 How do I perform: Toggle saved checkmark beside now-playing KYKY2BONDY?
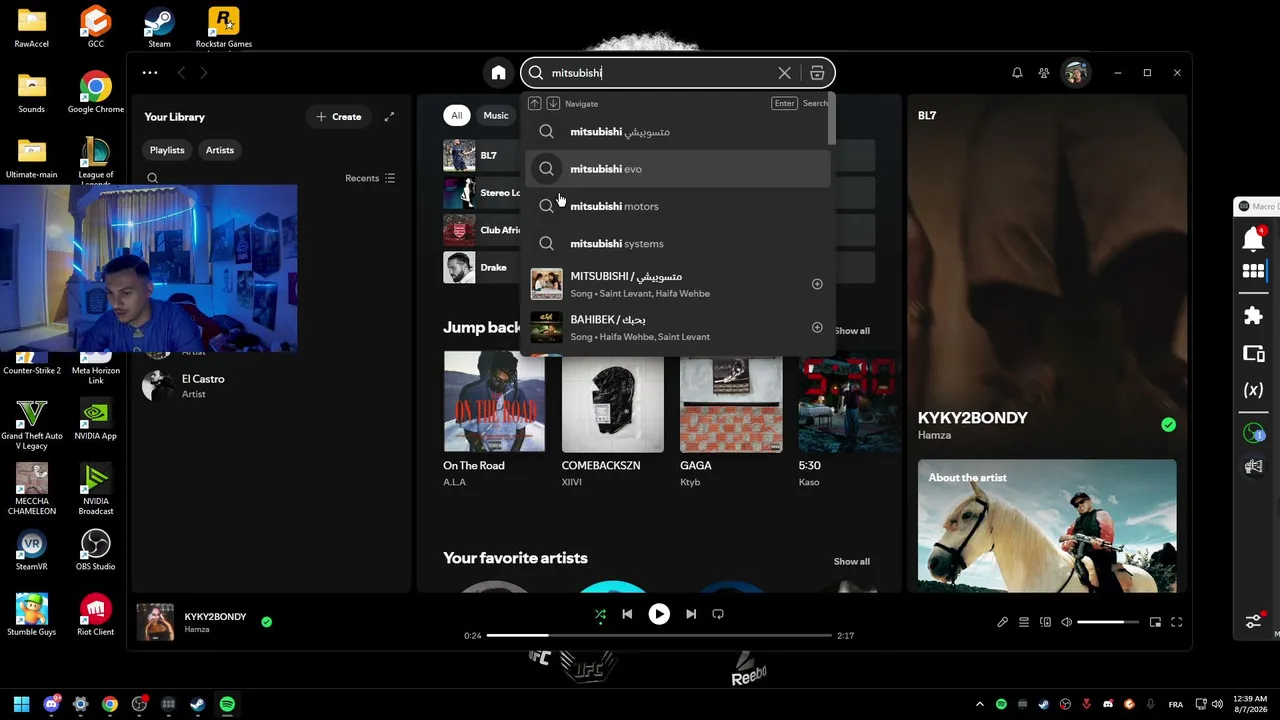[266, 622]
